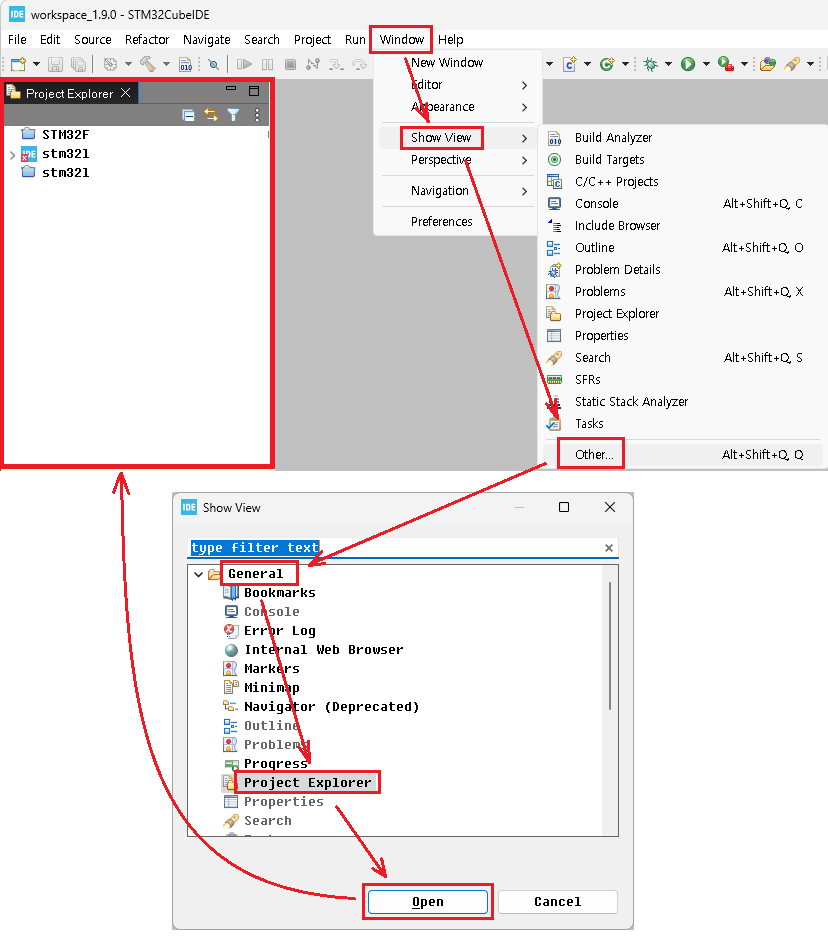Click the Show View dialog vertical scrollbar

610,646
